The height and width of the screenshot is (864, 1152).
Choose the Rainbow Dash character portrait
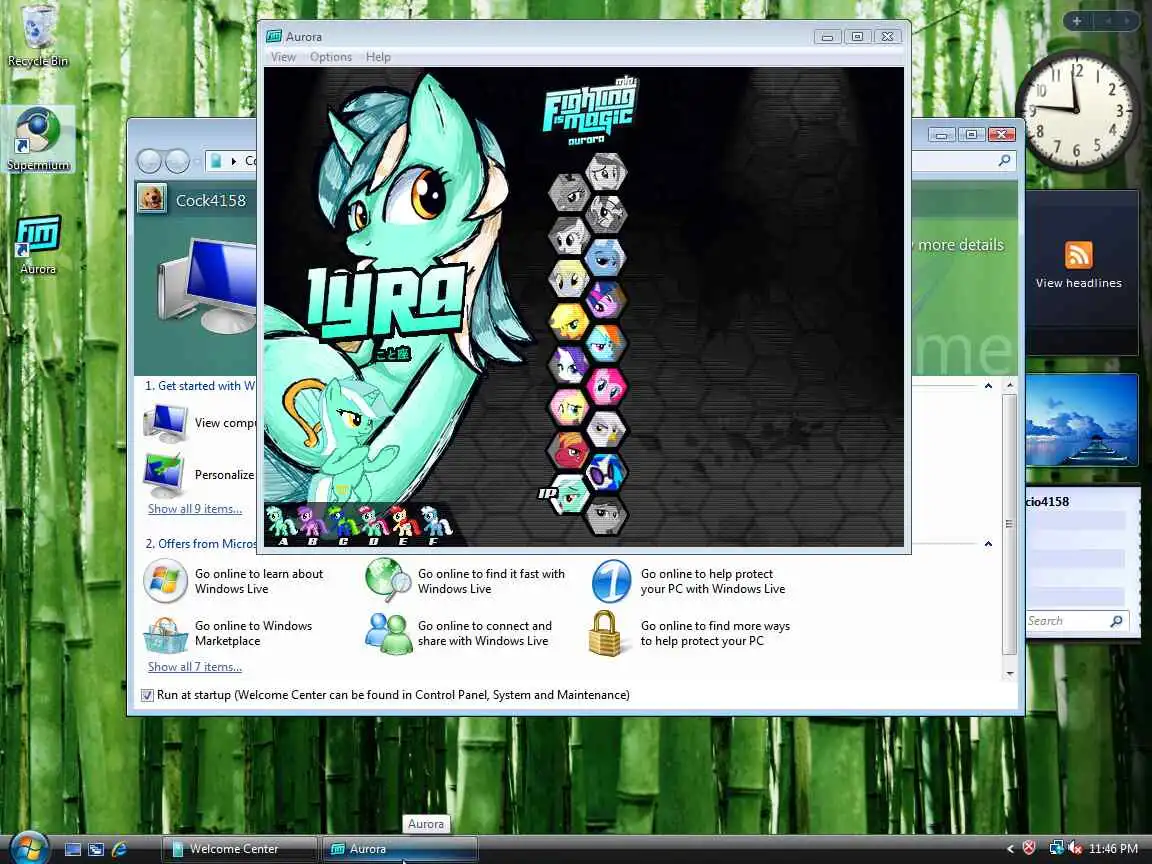point(606,343)
